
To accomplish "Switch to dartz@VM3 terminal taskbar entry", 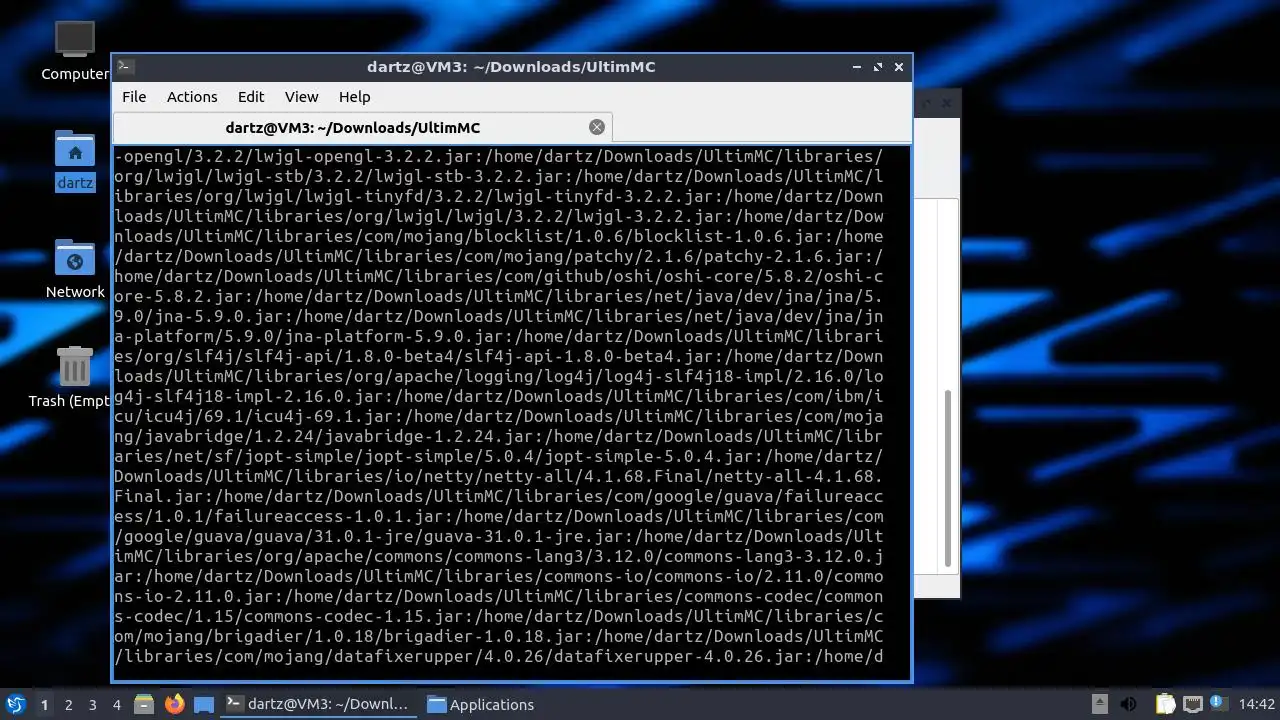I will 317,705.
